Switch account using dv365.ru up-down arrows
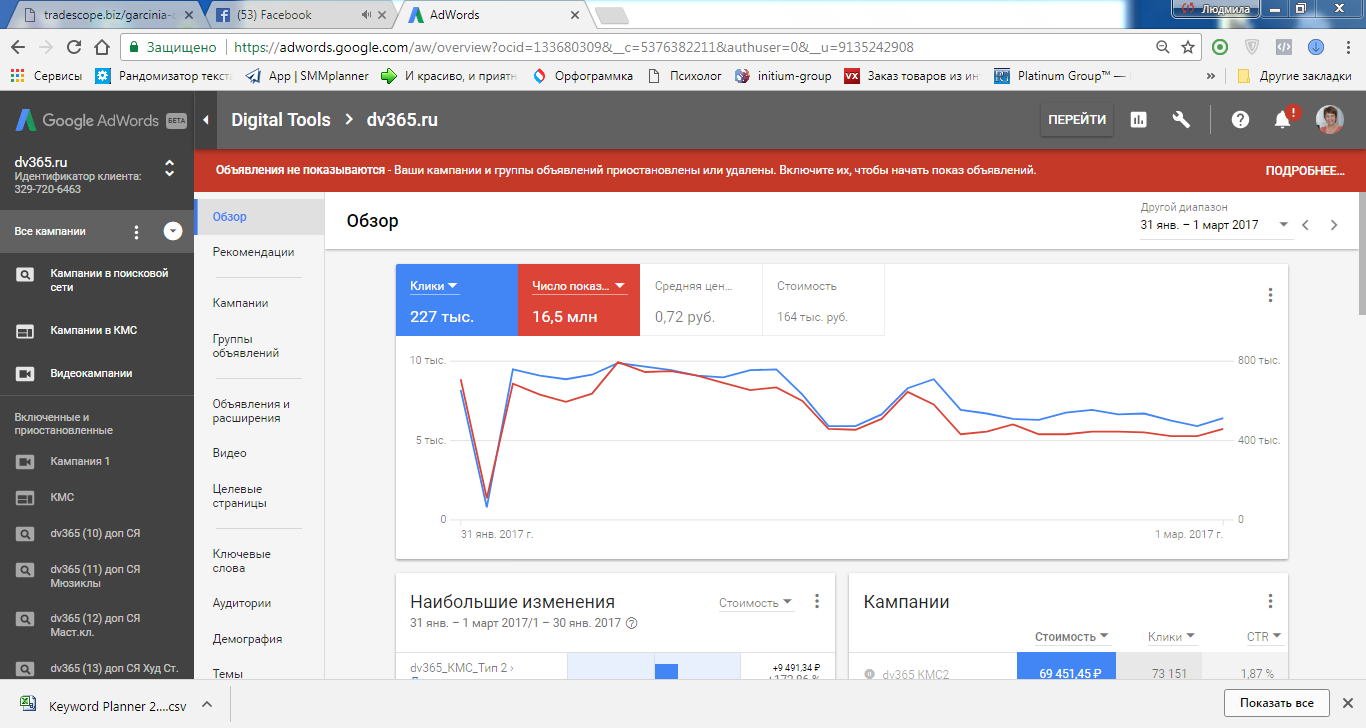 [x=169, y=168]
